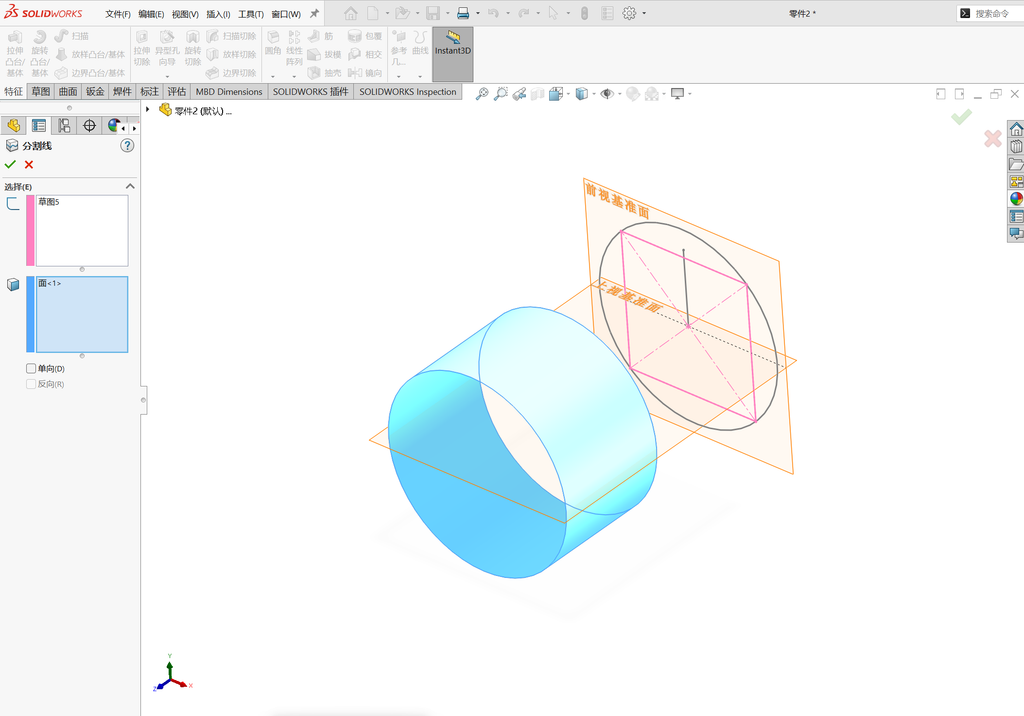The height and width of the screenshot is (716, 1024).
Task: Open the 工具(T) menu
Action: (251, 14)
